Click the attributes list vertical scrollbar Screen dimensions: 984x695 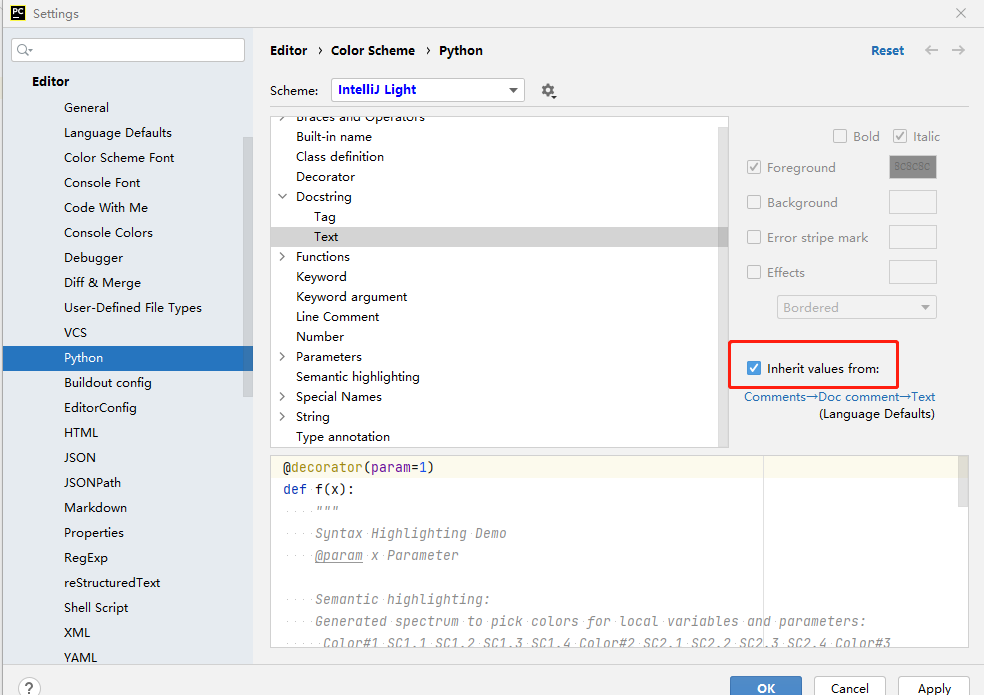click(723, 287)
